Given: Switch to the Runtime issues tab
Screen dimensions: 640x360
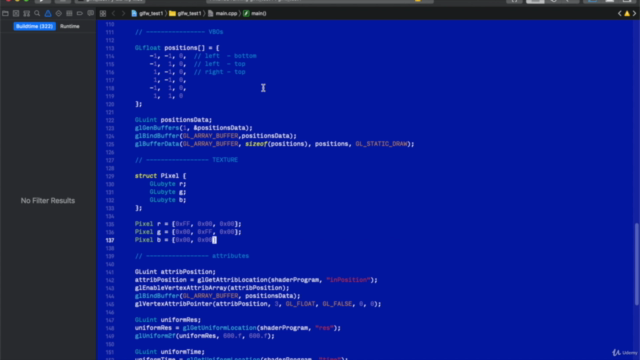Looking at the screenshot, I should 70,26.
